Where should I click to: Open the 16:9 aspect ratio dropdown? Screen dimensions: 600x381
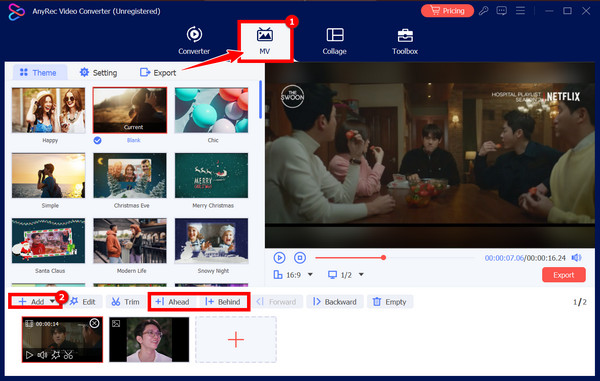[293, 275]
